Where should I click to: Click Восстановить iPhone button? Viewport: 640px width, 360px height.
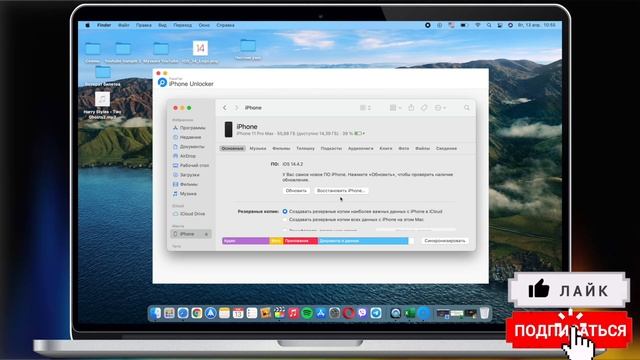pos(341,191)
